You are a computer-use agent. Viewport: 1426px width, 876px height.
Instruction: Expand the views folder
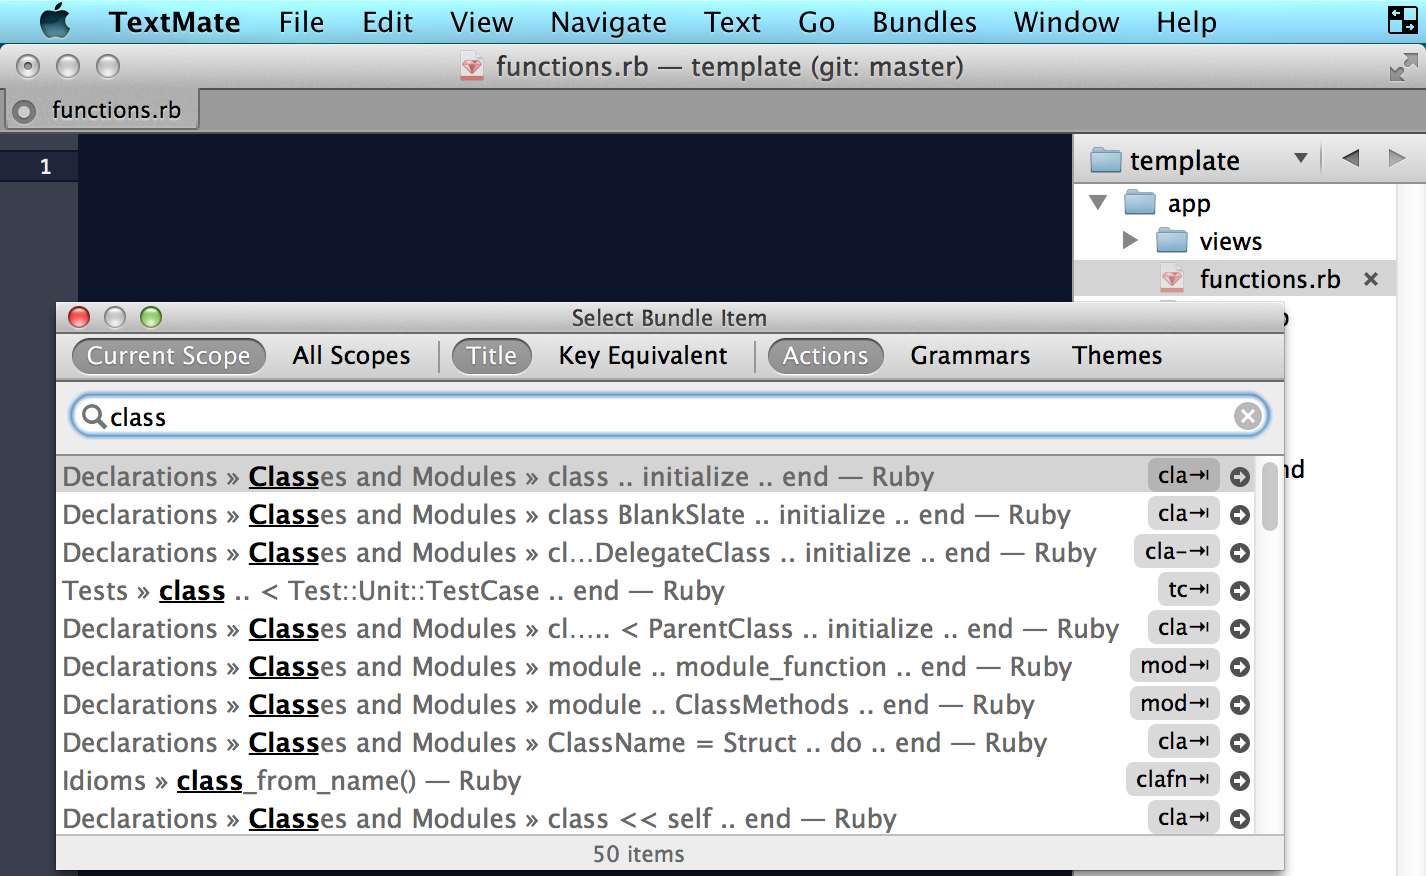pyautogui.click(x=1130, y=240)
